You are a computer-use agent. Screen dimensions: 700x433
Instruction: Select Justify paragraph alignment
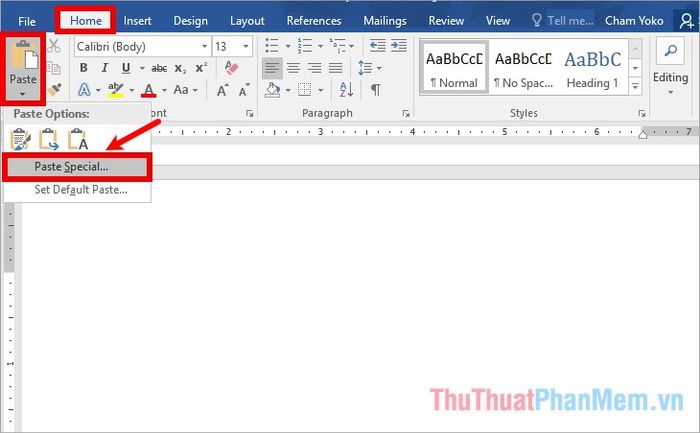point(336,68)
